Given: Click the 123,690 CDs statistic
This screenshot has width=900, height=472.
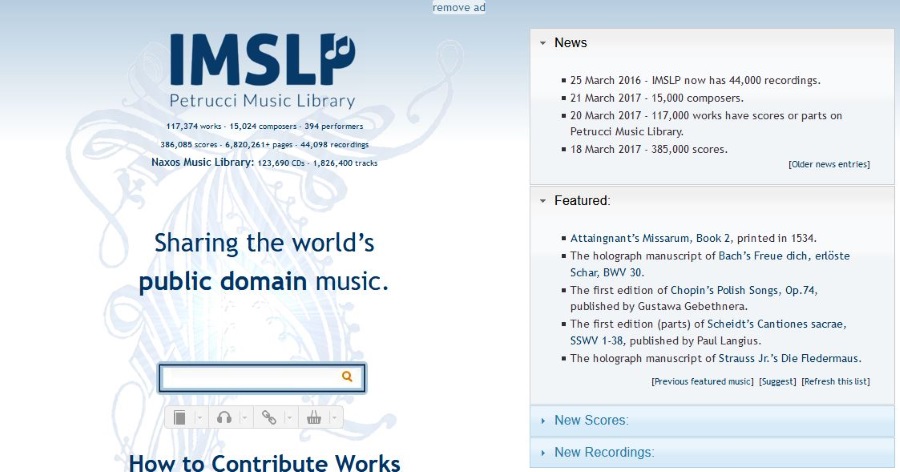Looking at the screenshot, I should 281,163.
